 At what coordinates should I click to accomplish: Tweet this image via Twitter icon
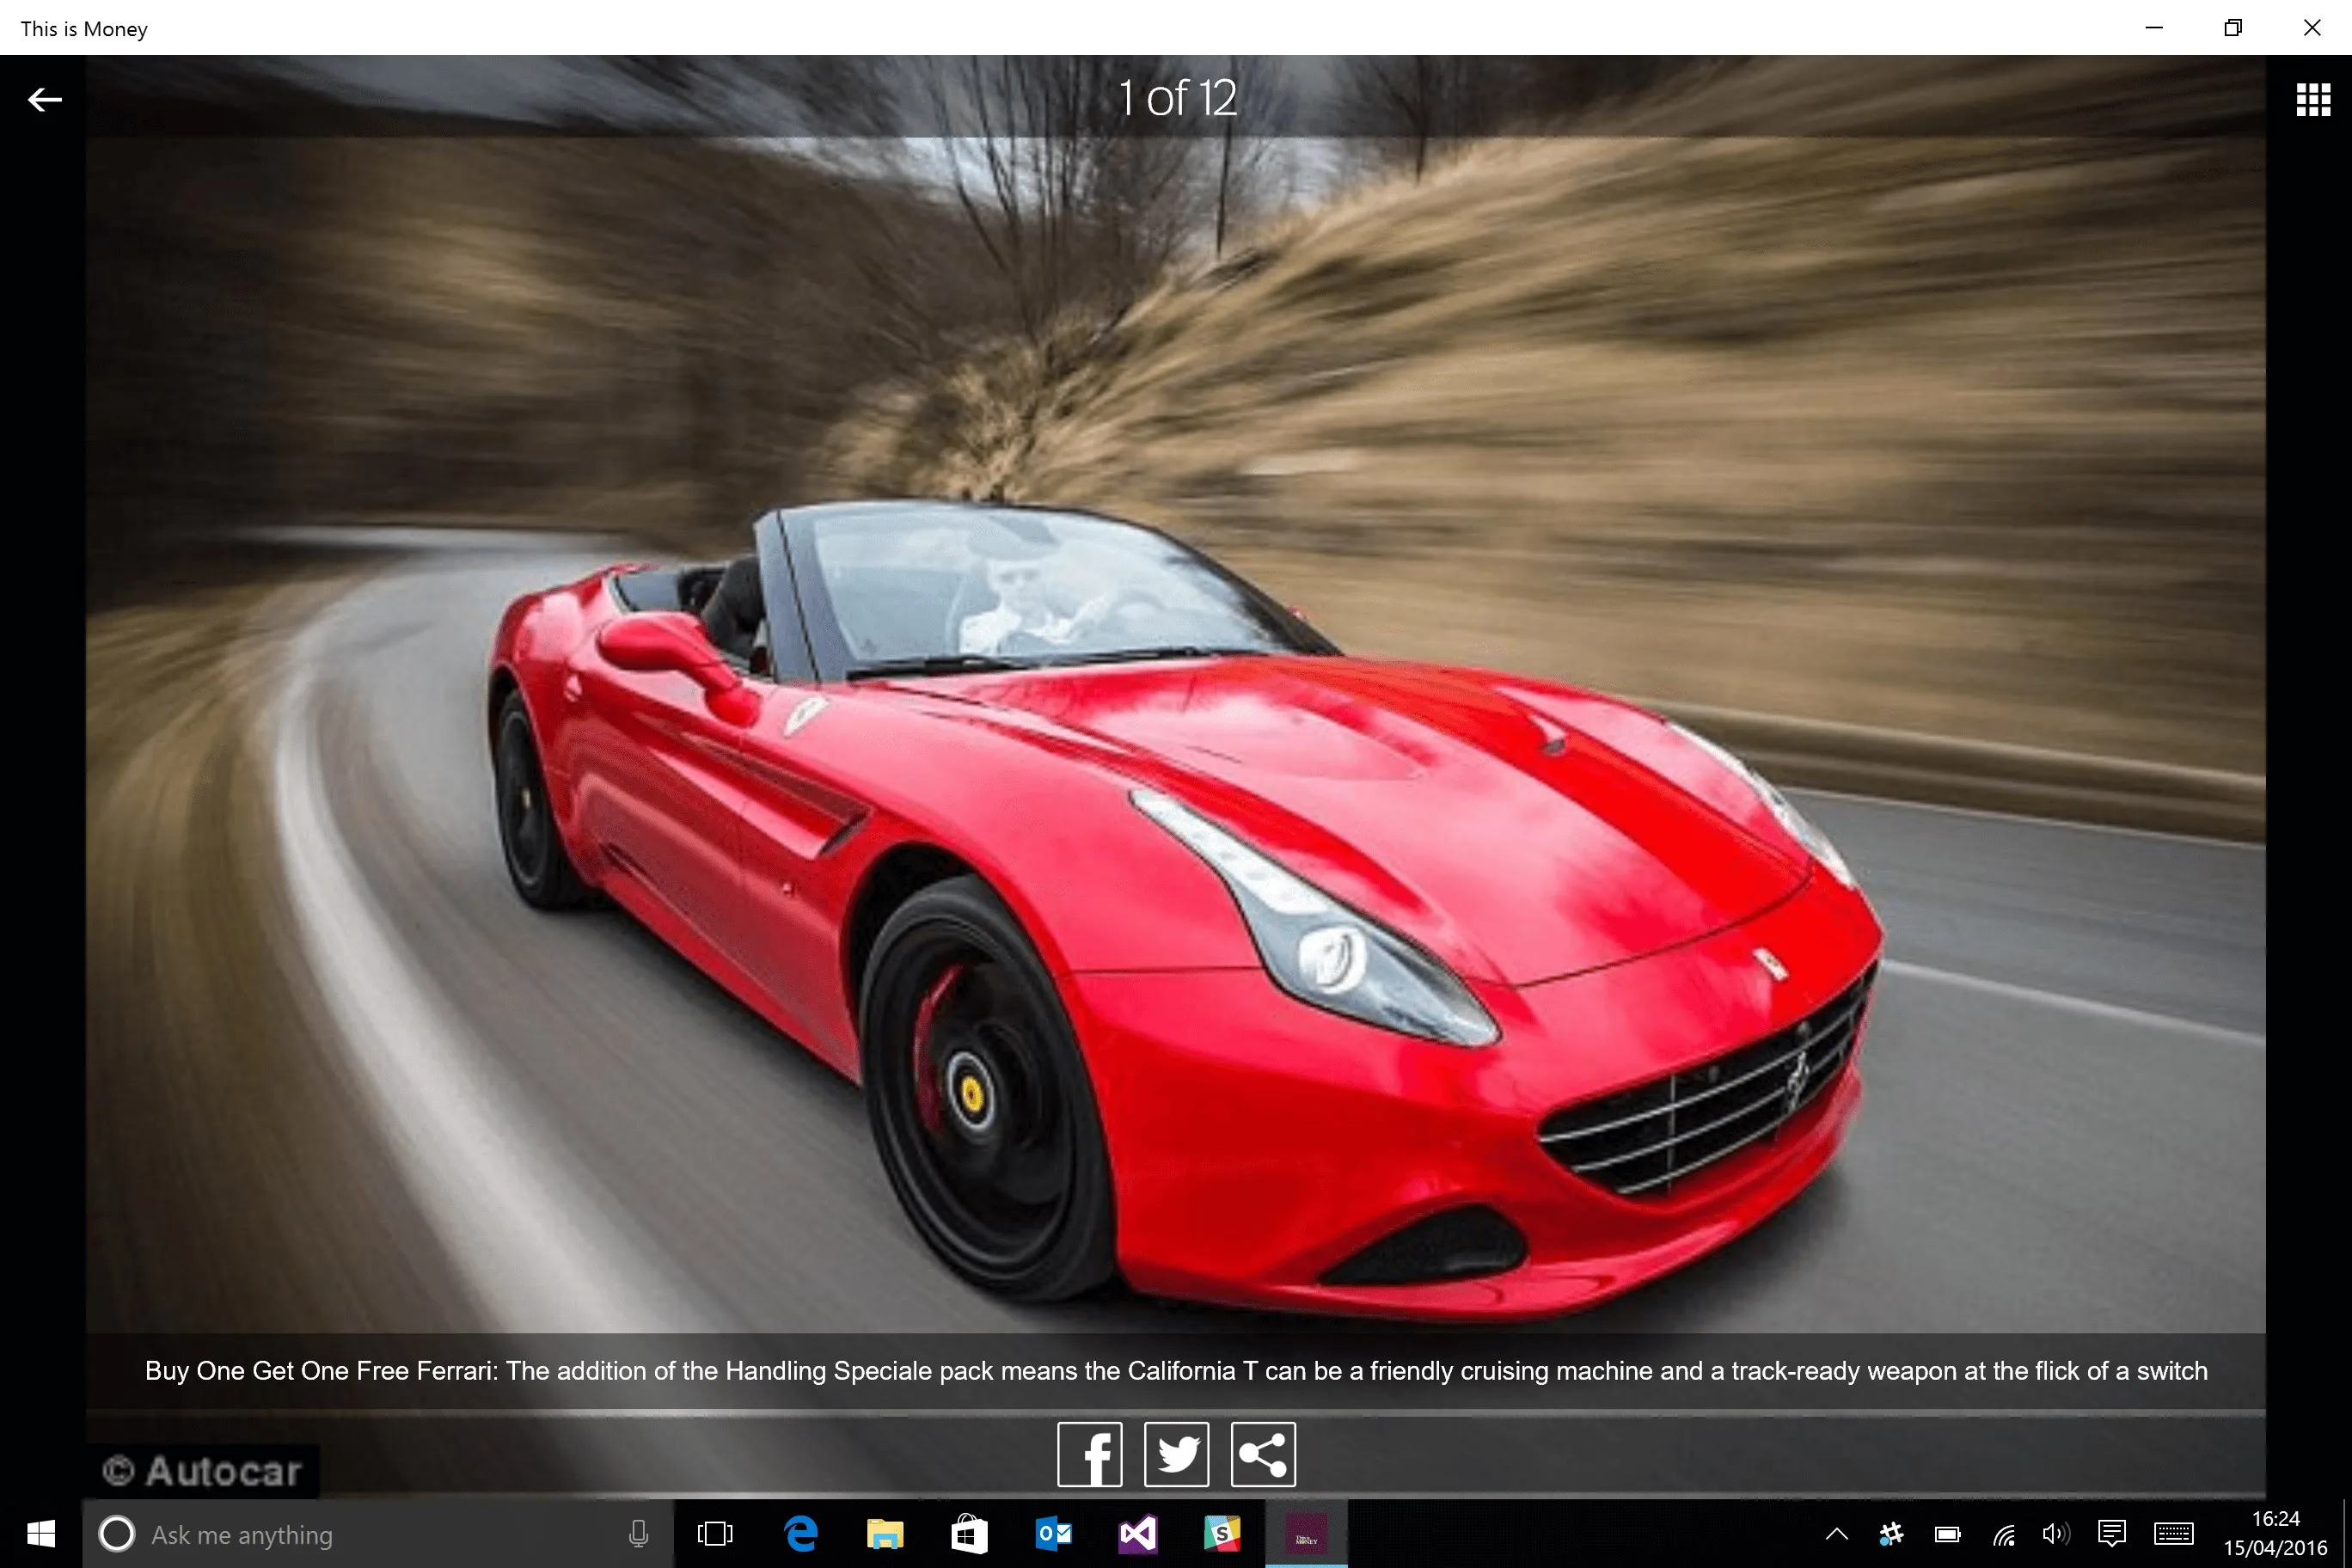pos(1176,1454)
